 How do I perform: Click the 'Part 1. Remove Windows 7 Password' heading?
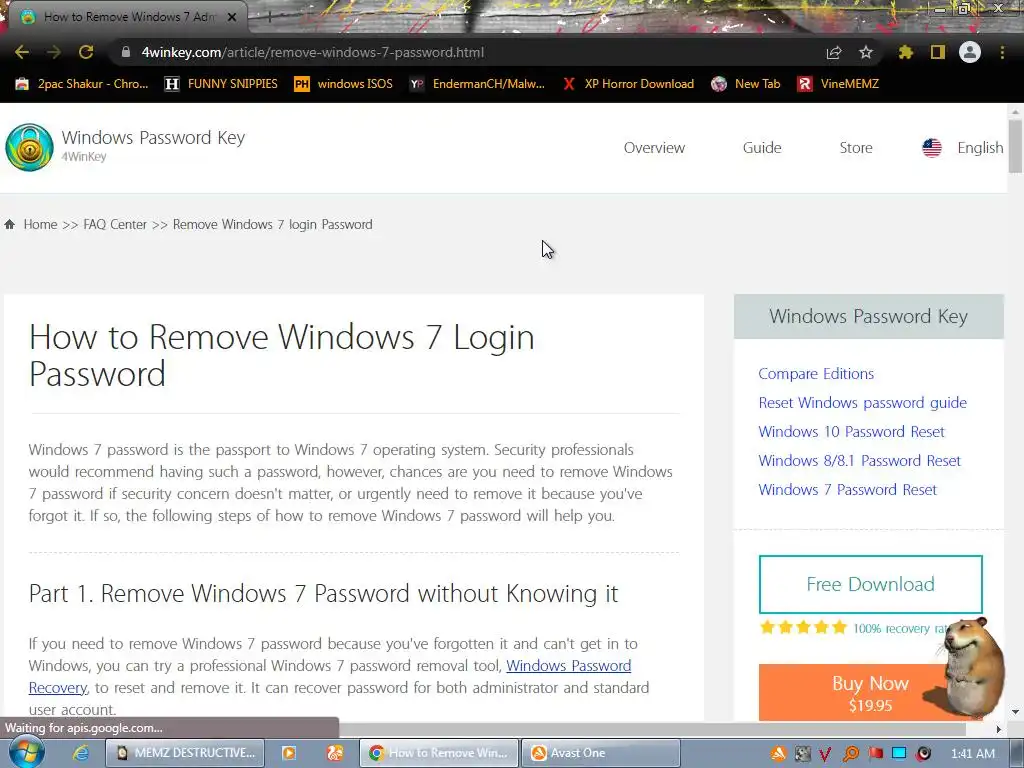[x=323, y=594]
